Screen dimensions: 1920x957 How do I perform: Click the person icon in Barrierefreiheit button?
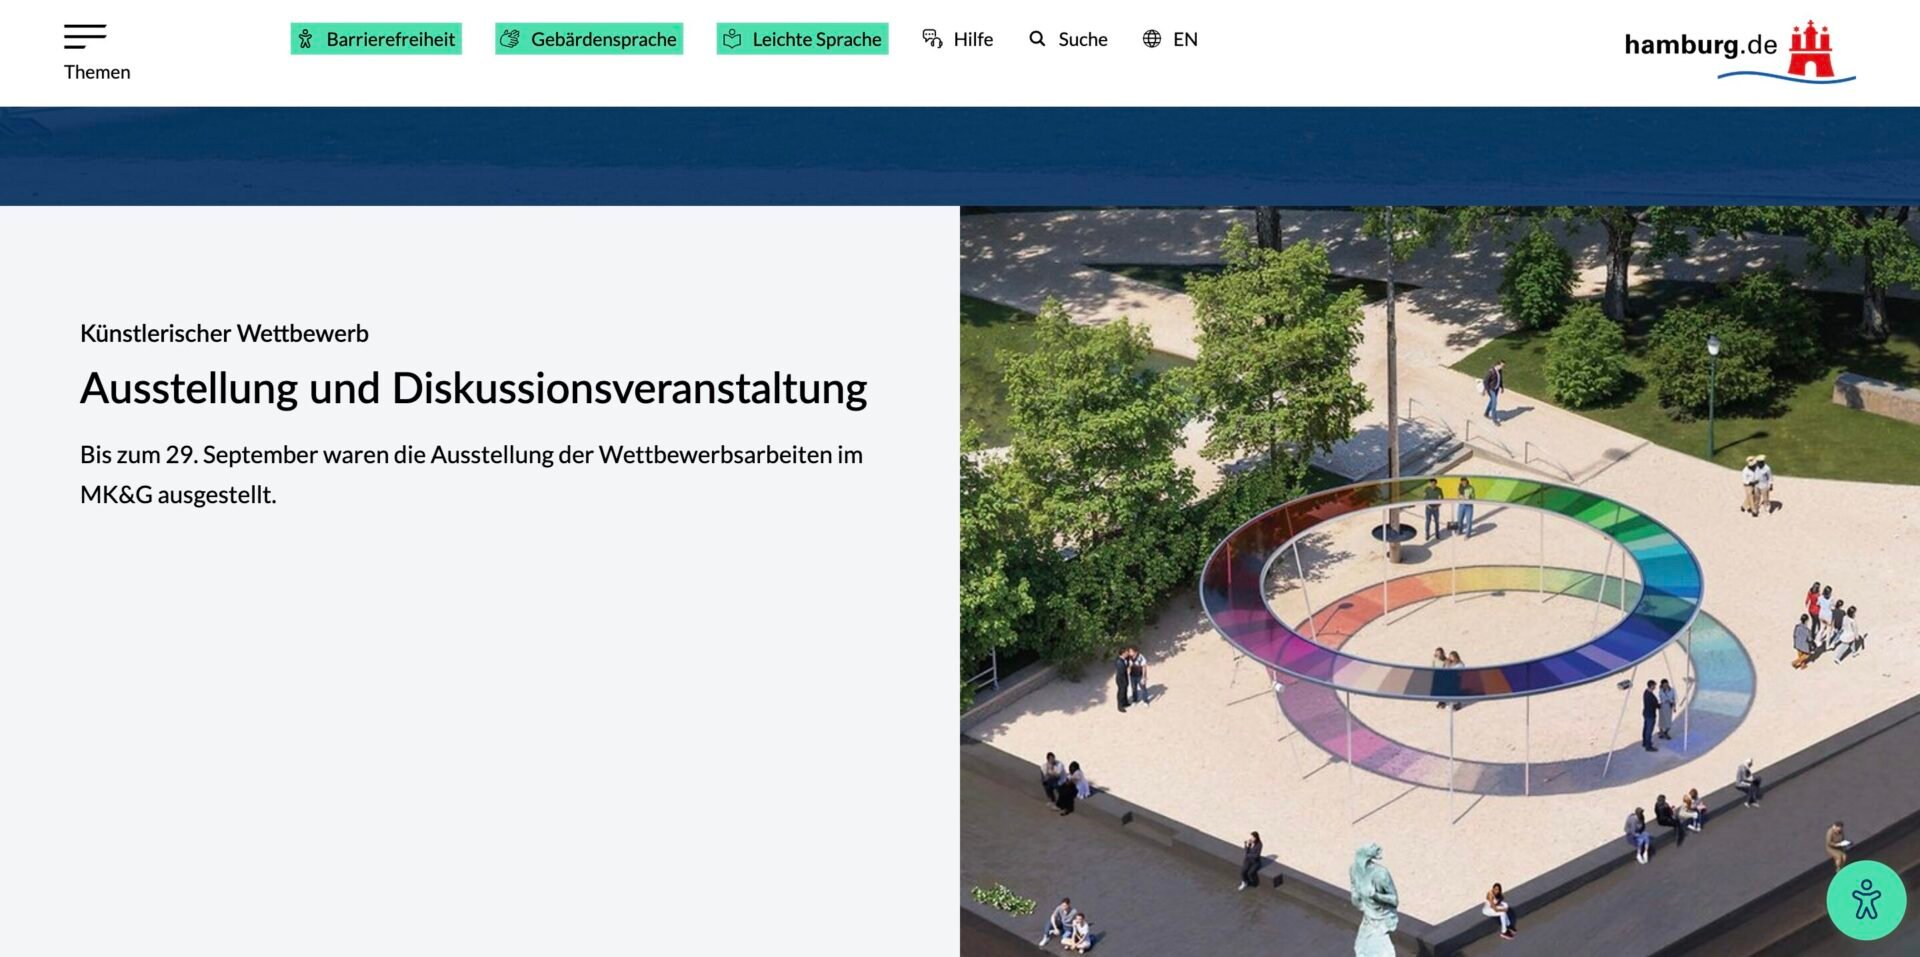tap(306, 39)
